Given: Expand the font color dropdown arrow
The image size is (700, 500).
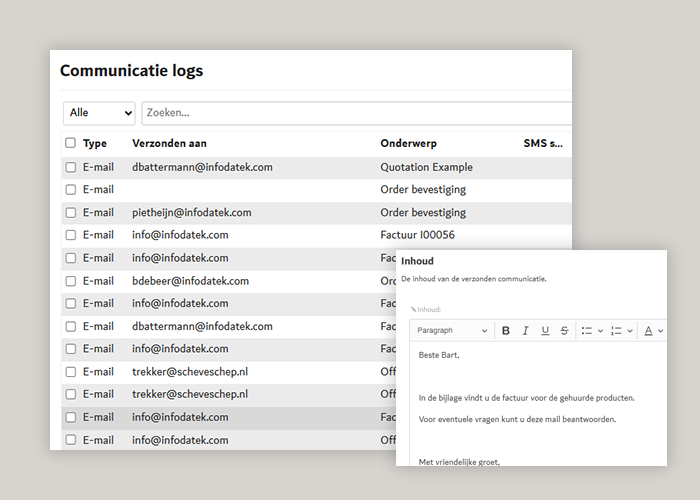Looking at the screenshot, I should [x=661, y=331].
